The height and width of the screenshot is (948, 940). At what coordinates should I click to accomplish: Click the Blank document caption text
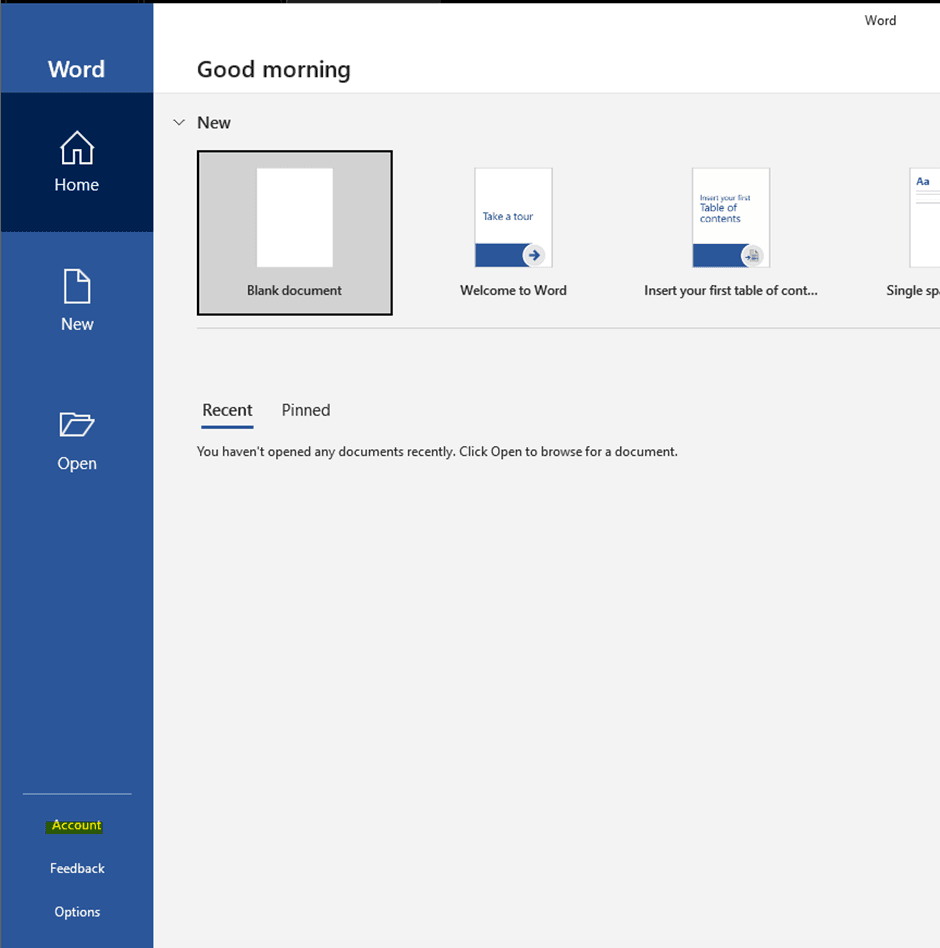tap(295, 290)
